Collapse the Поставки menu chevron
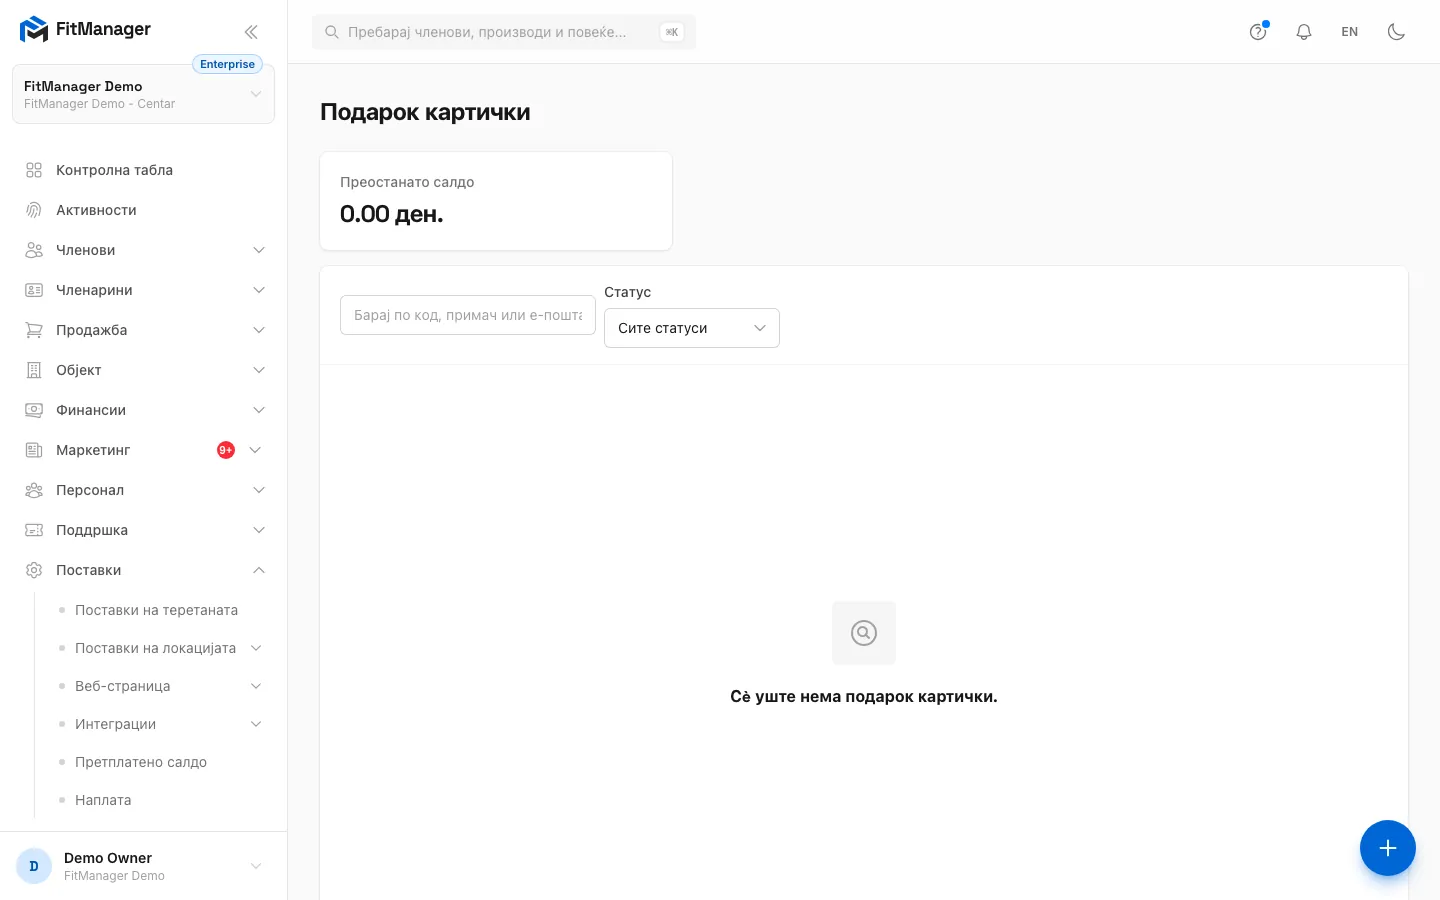The height and width of the screenshot is (900, 1440). point(259,570)
